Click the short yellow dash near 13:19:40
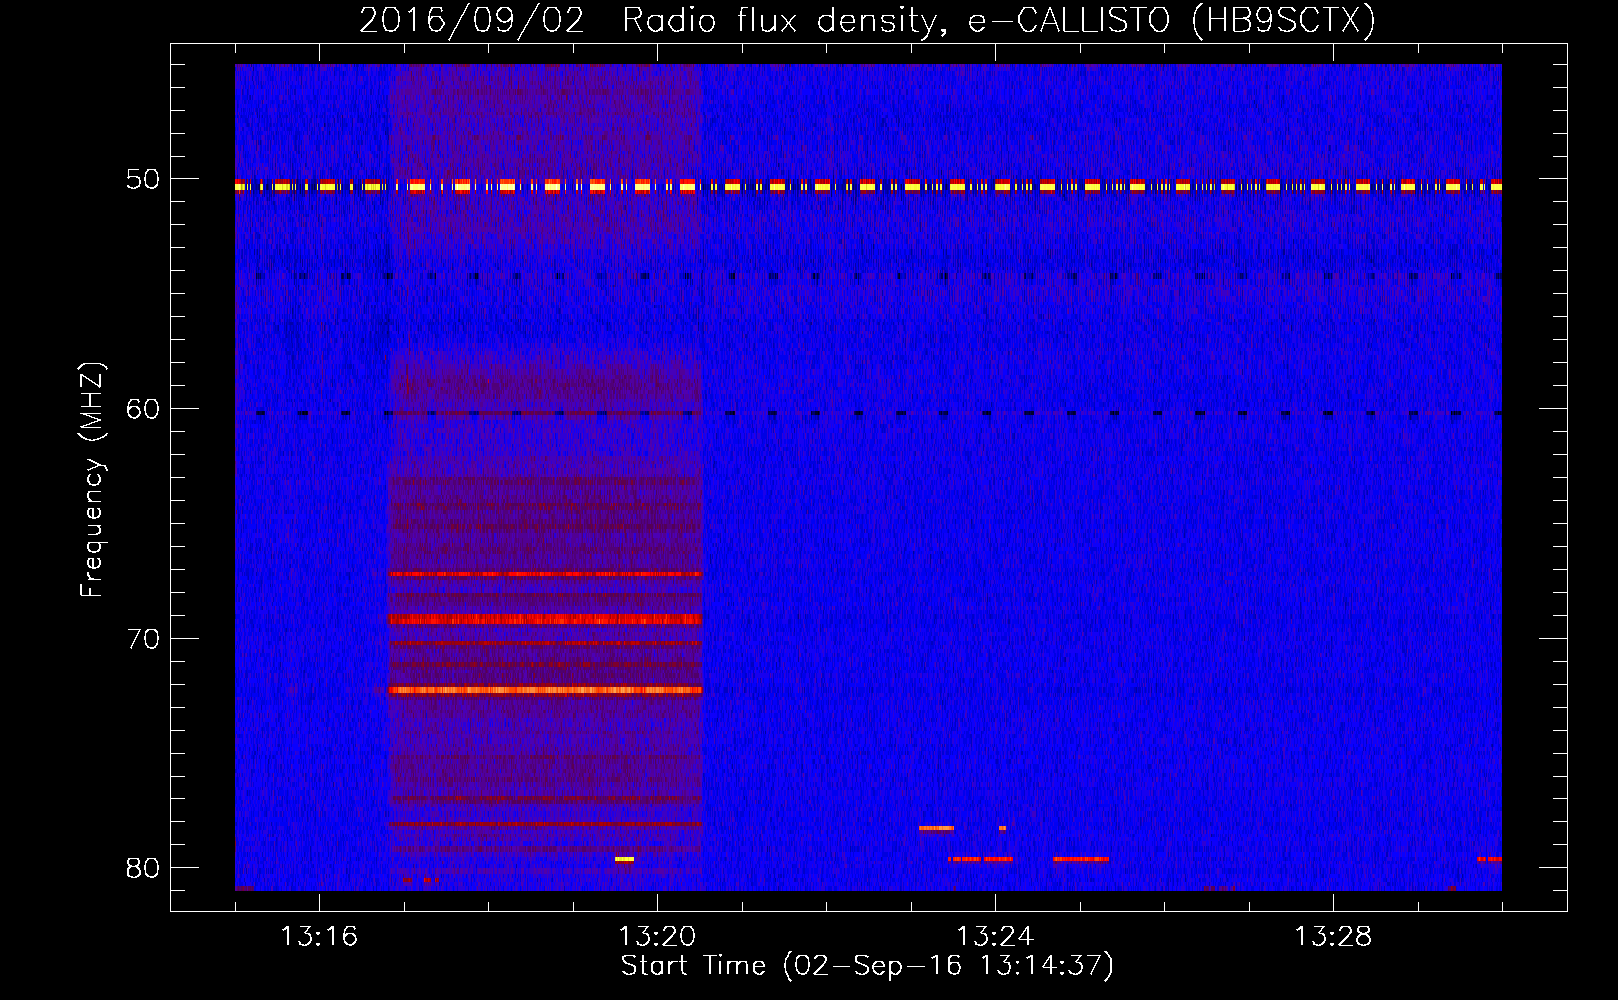The height and width of the screenshot is (1000, 1618). 624,859
